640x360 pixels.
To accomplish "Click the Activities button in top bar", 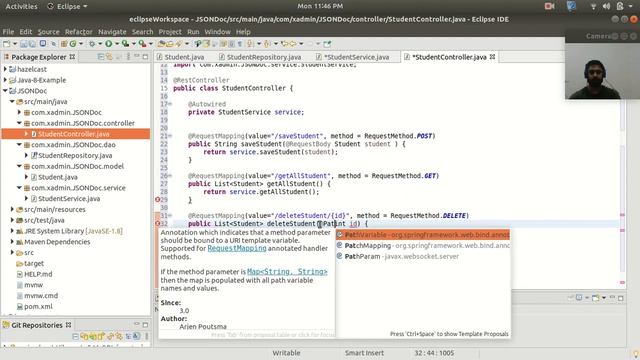I will (21, 6).
